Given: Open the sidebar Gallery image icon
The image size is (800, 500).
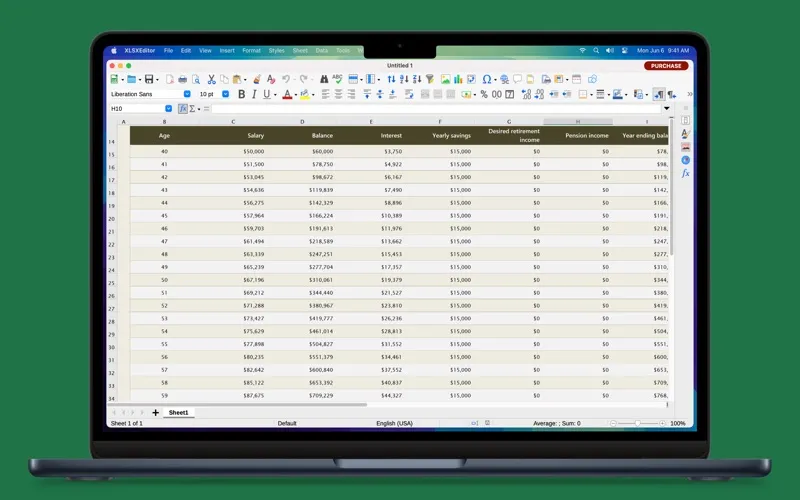Looking at the screenshot, I should pyautogui.click(x=685, y=147).
